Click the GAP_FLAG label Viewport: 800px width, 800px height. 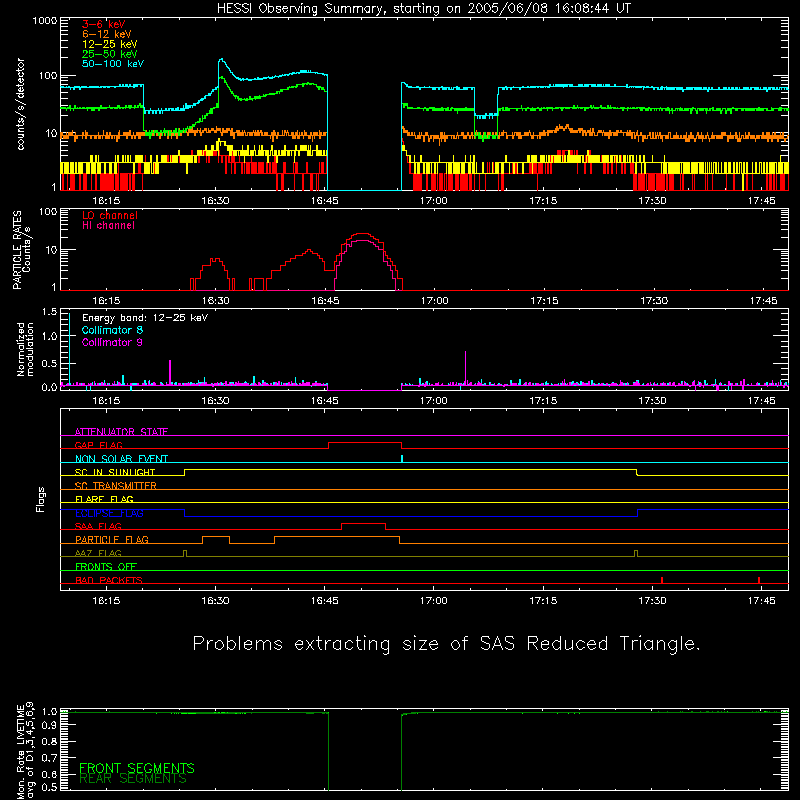[98, 445]
